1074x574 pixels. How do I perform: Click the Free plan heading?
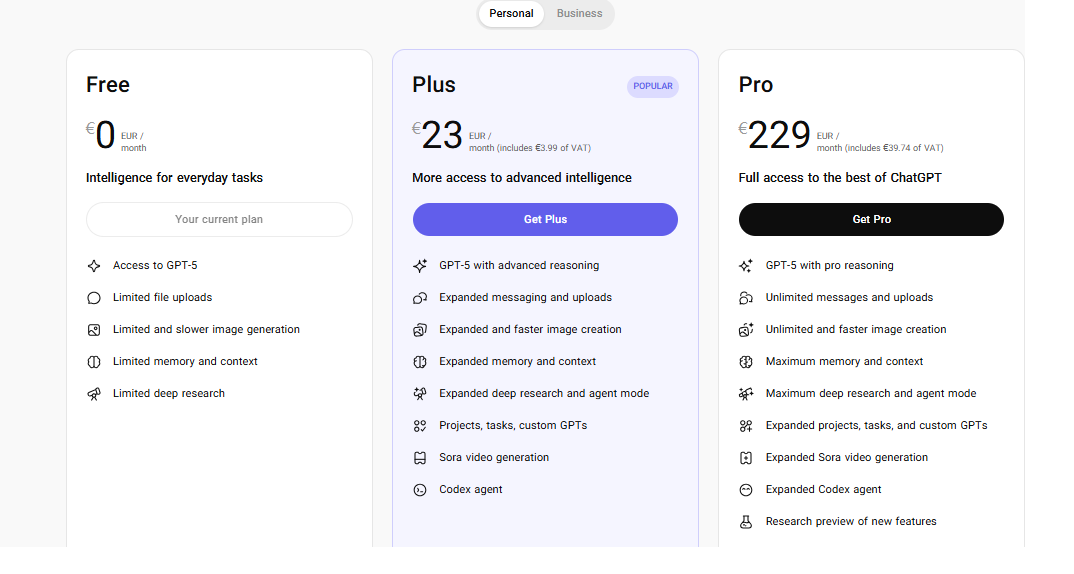coord(108,85)
